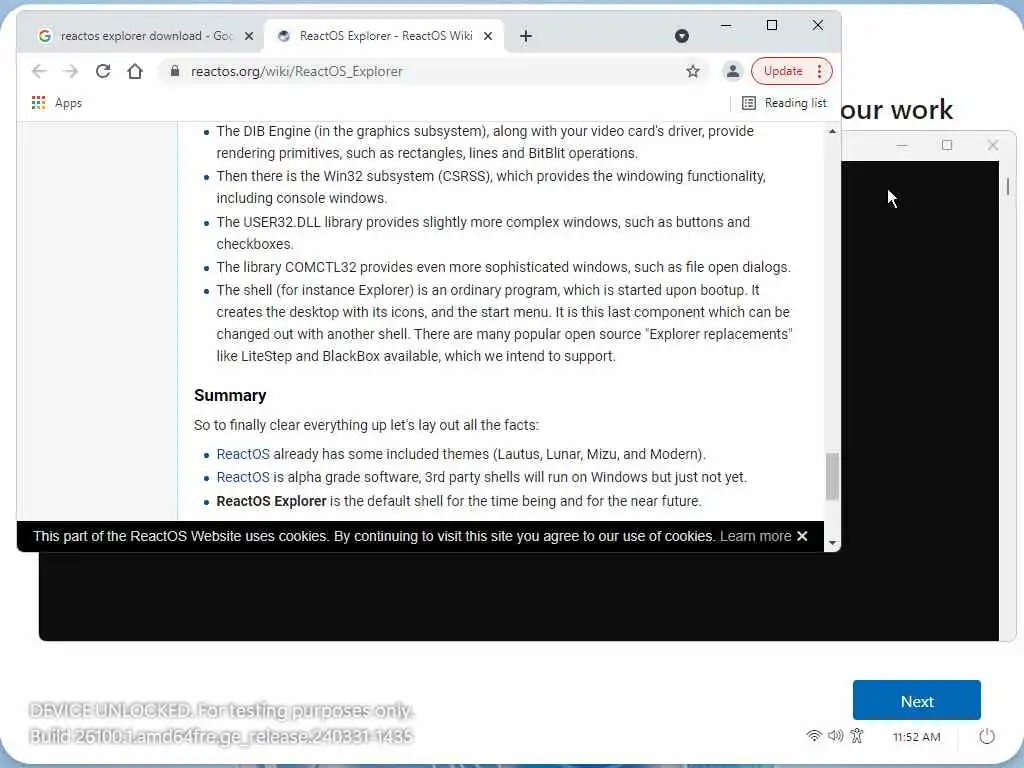Viewport: 1024px width, 768px height.
Task: Maximize the Chrome window
Action: pyautogui.click(x=772, y=25)
